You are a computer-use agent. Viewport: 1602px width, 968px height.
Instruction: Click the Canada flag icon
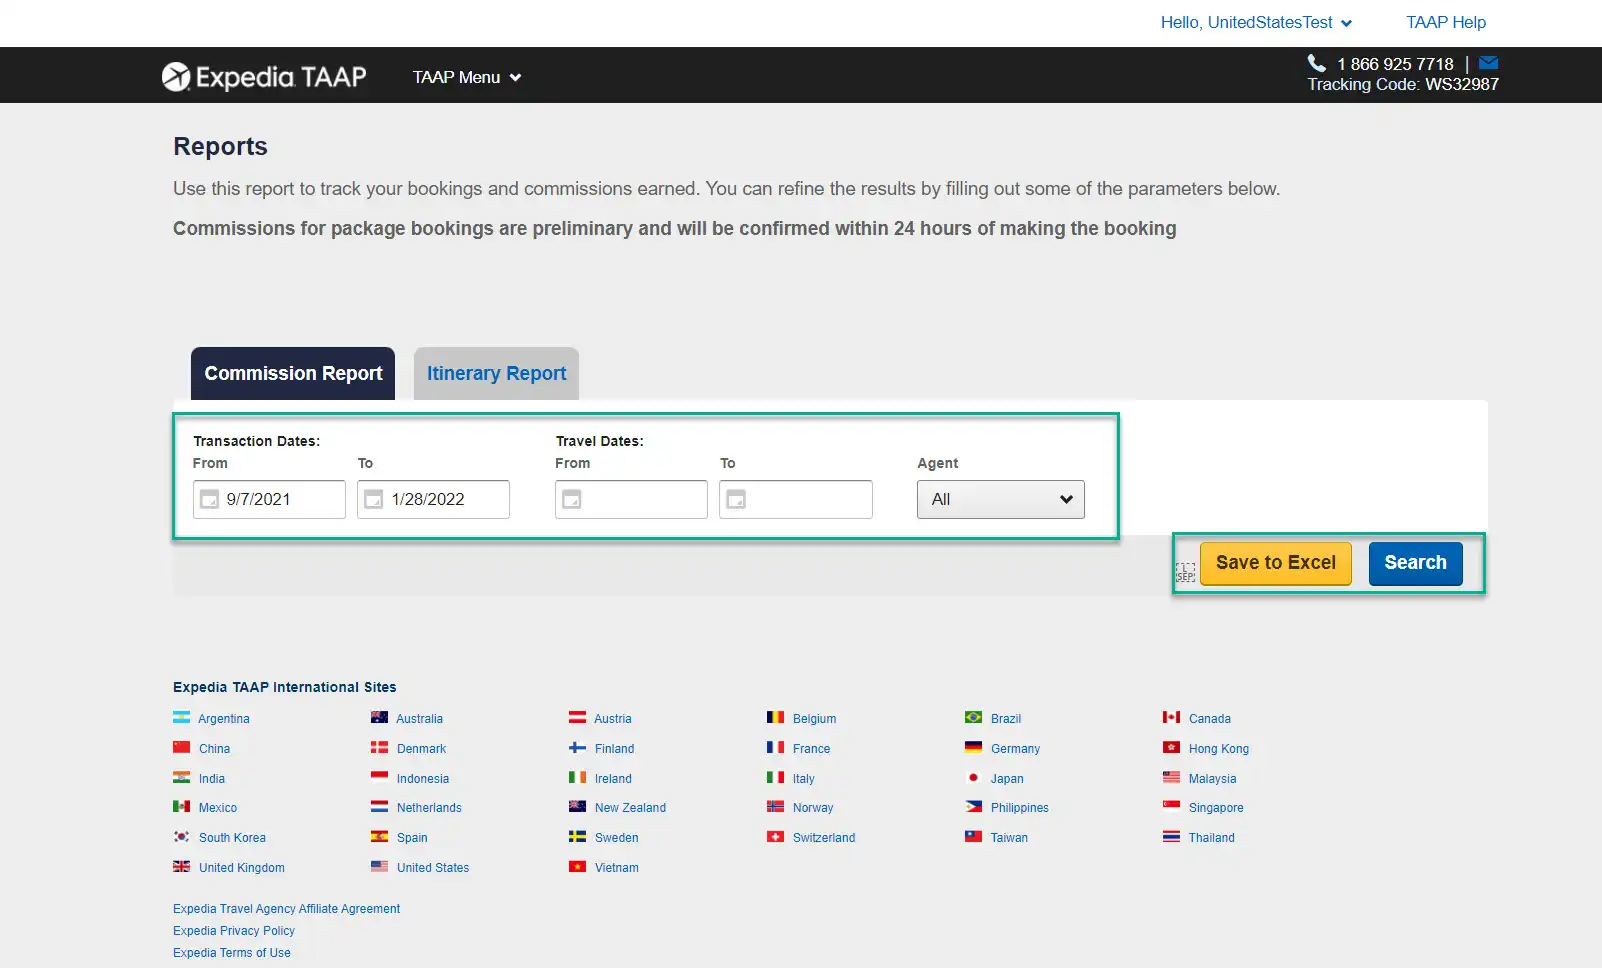coord(1171,718)
